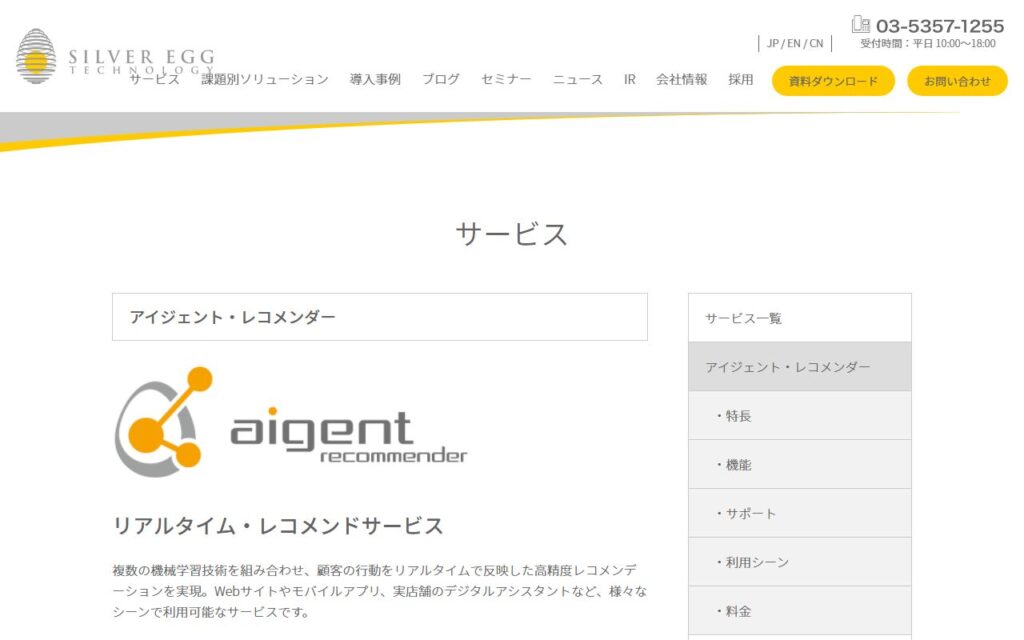Click the phone icon beside 03-5357-1255
1024x640 pixels.
(860, 25)
